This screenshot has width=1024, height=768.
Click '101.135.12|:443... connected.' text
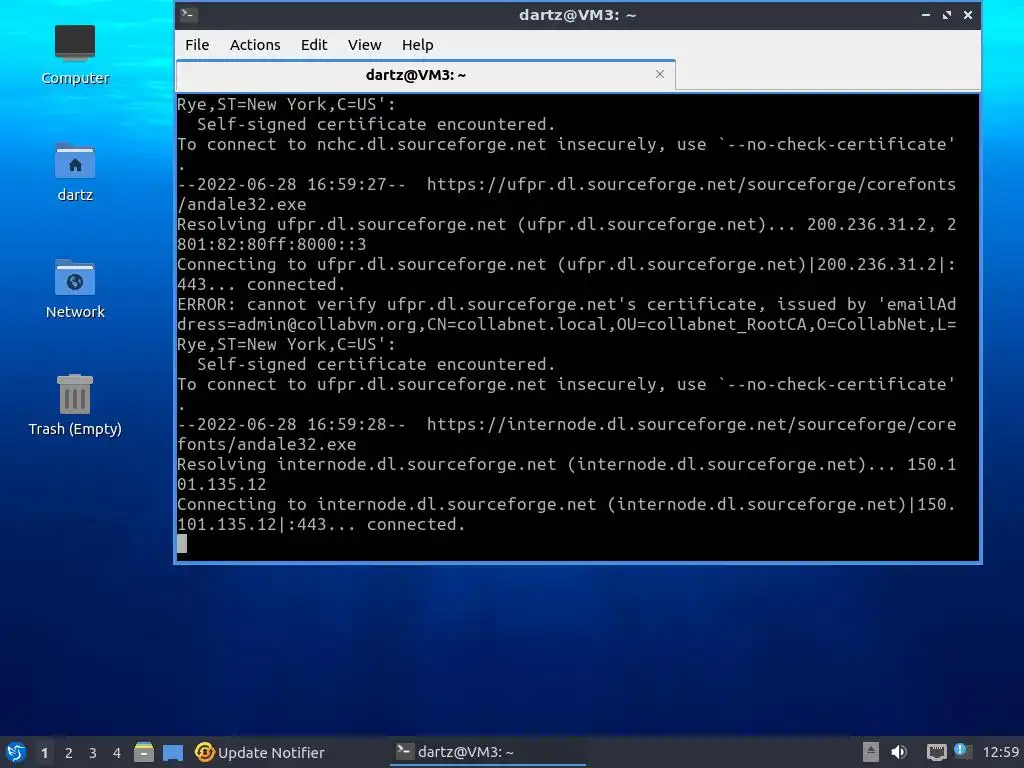click(x=321, y=524)
